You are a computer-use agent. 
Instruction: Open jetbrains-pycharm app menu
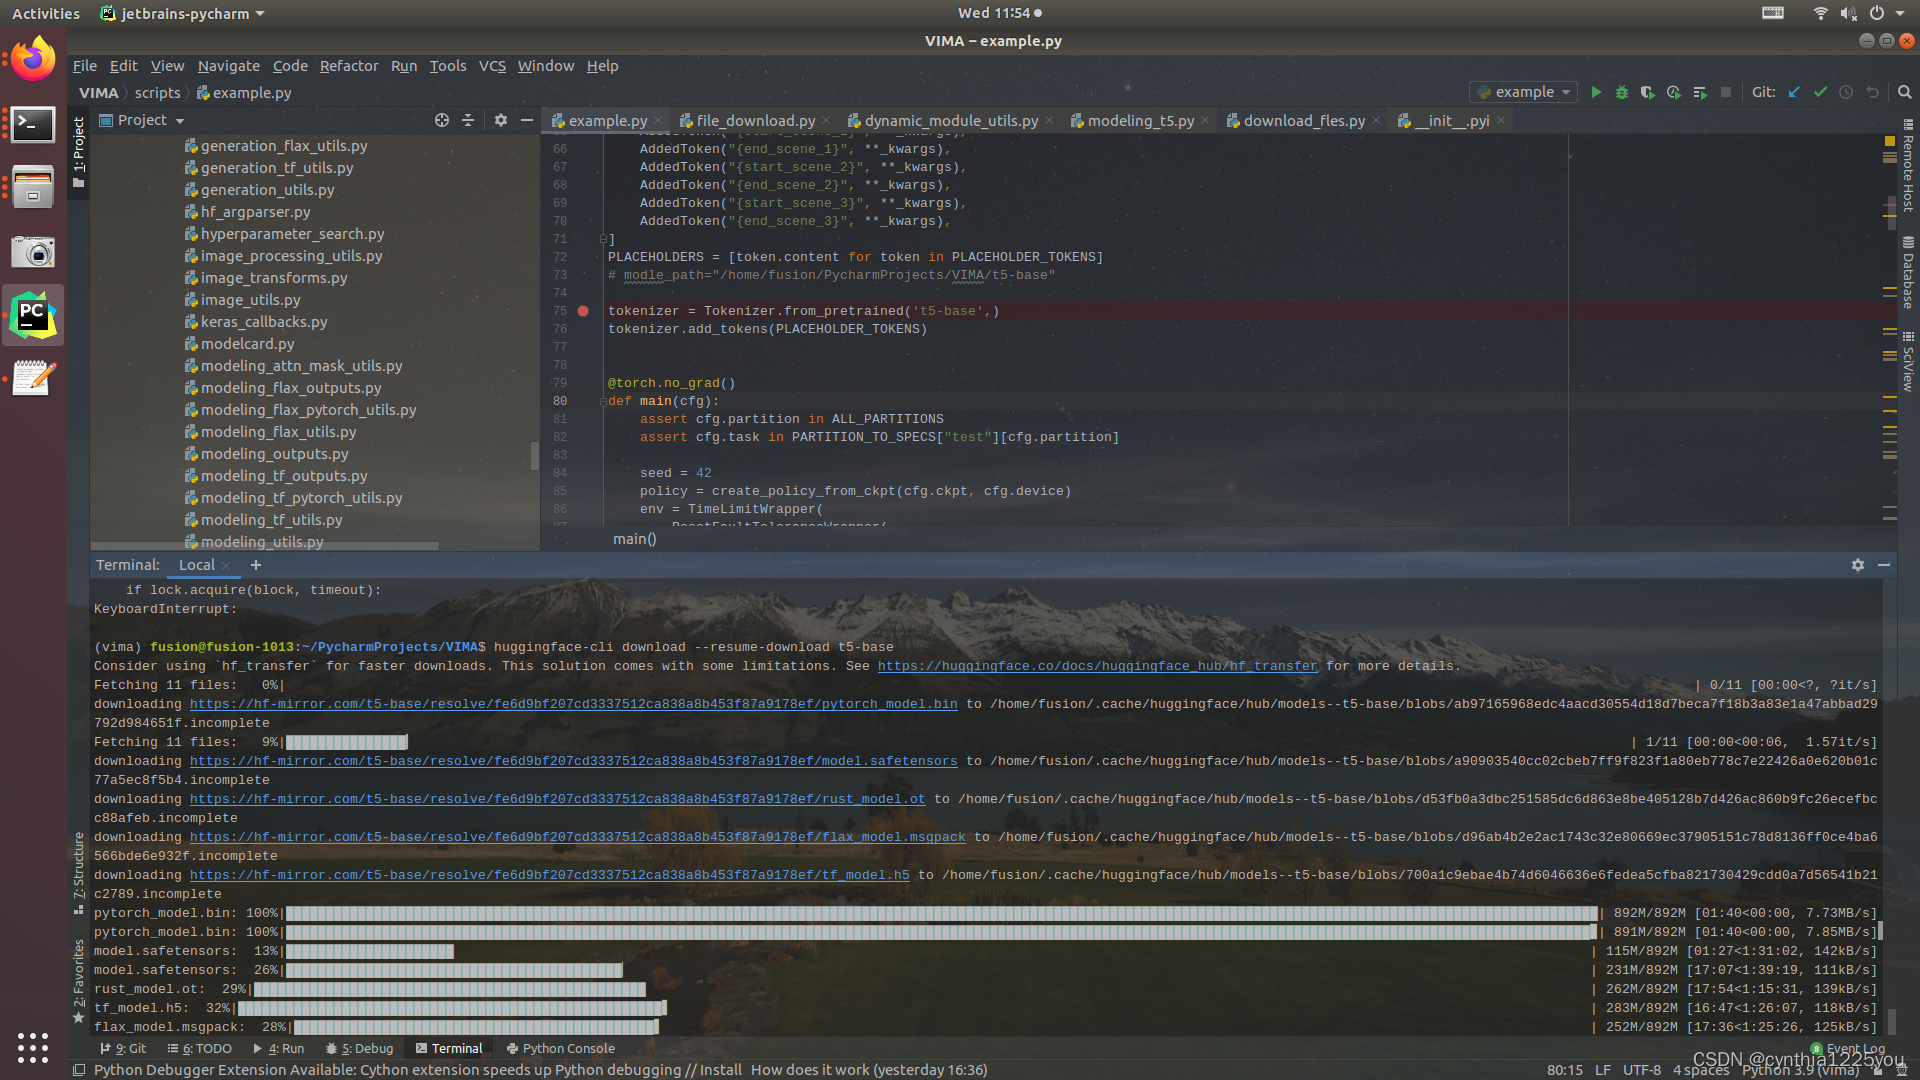[183, 13]
